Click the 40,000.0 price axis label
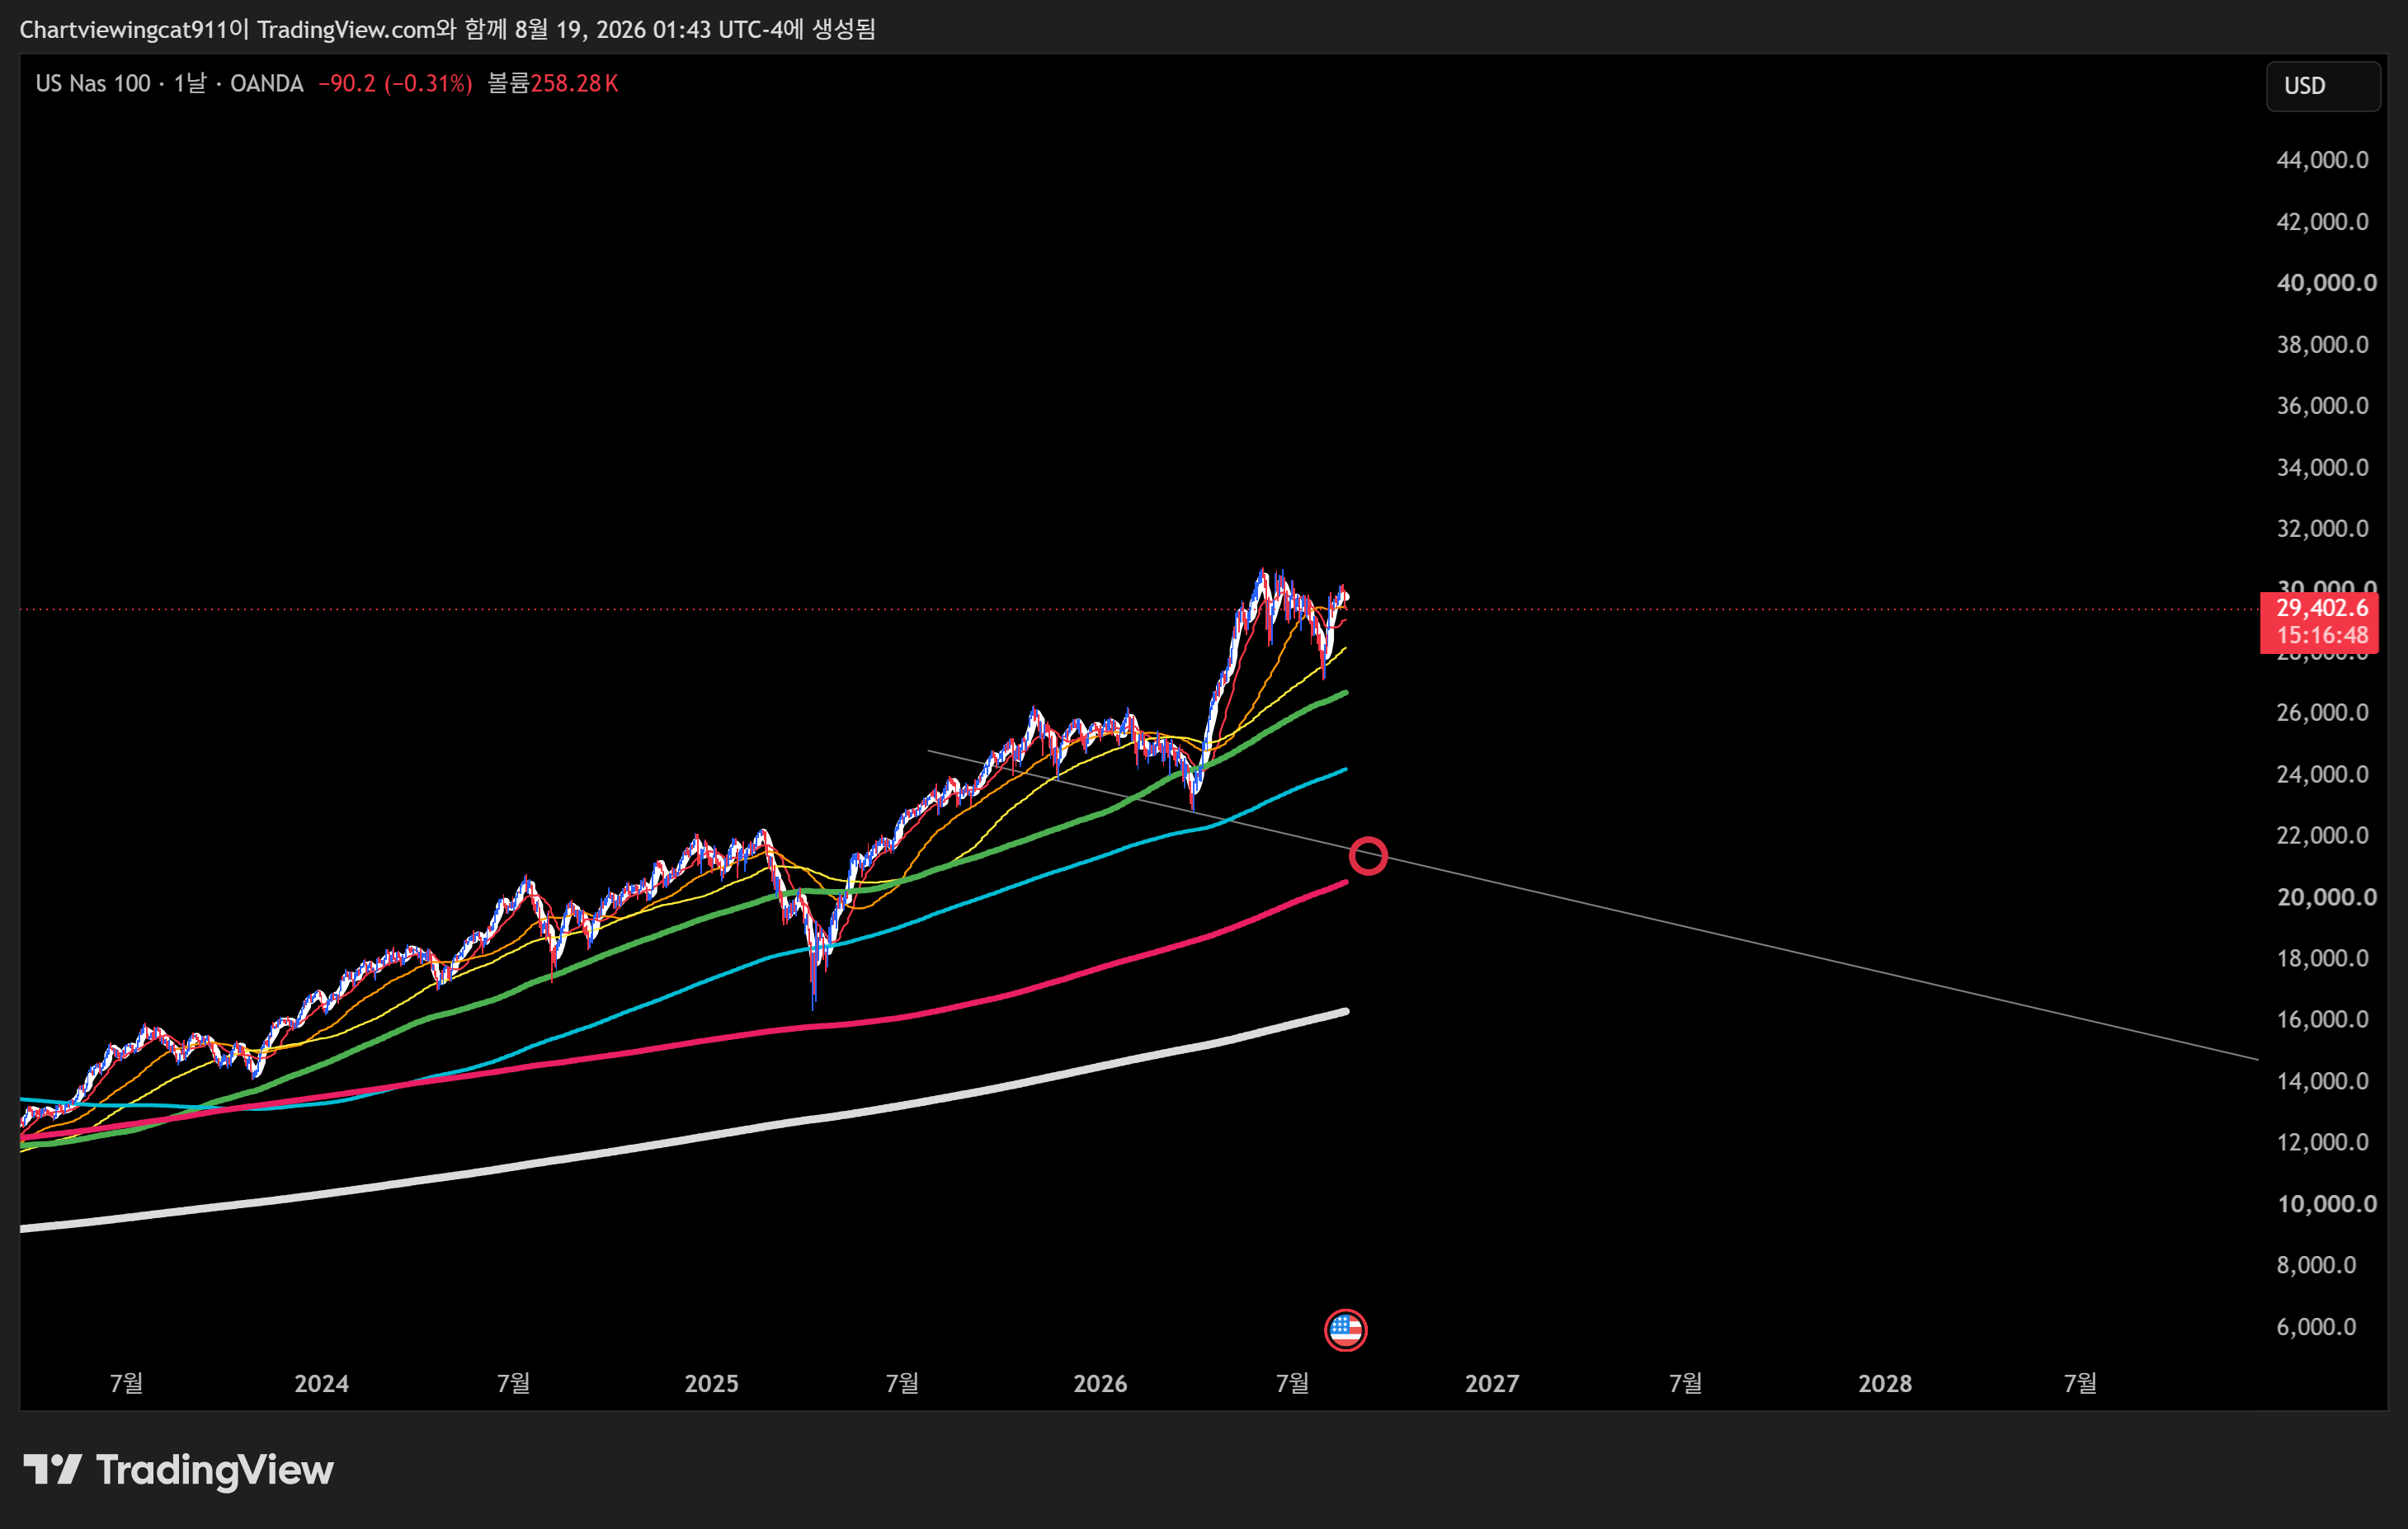 pyautogui.click(x=2326, y=283)
